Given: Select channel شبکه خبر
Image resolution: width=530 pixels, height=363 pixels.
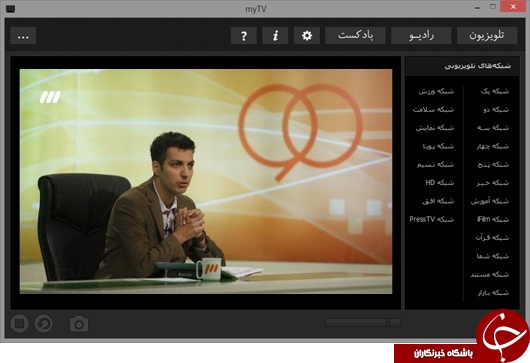Looking at the screenshot, I should pos(493,183).
